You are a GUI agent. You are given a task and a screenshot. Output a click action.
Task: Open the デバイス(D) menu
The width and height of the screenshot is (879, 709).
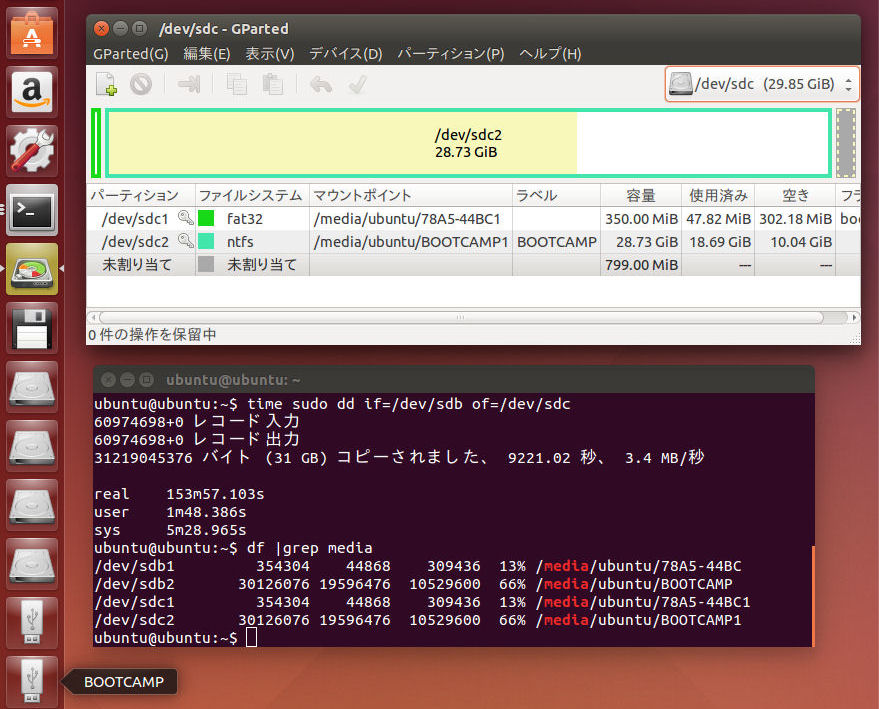point(346,54)
